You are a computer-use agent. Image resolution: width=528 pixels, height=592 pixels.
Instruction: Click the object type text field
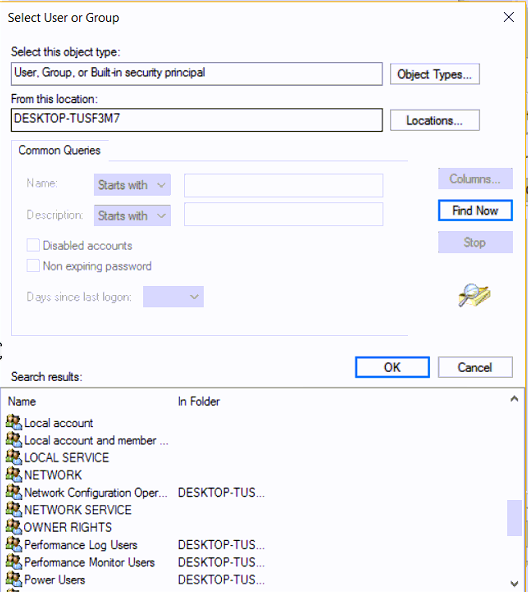[197, 74]
